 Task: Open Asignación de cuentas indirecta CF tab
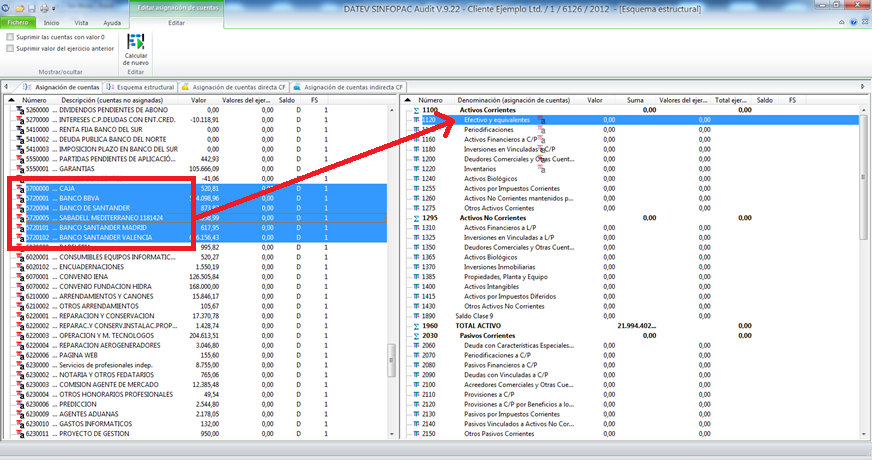(348, 87)
